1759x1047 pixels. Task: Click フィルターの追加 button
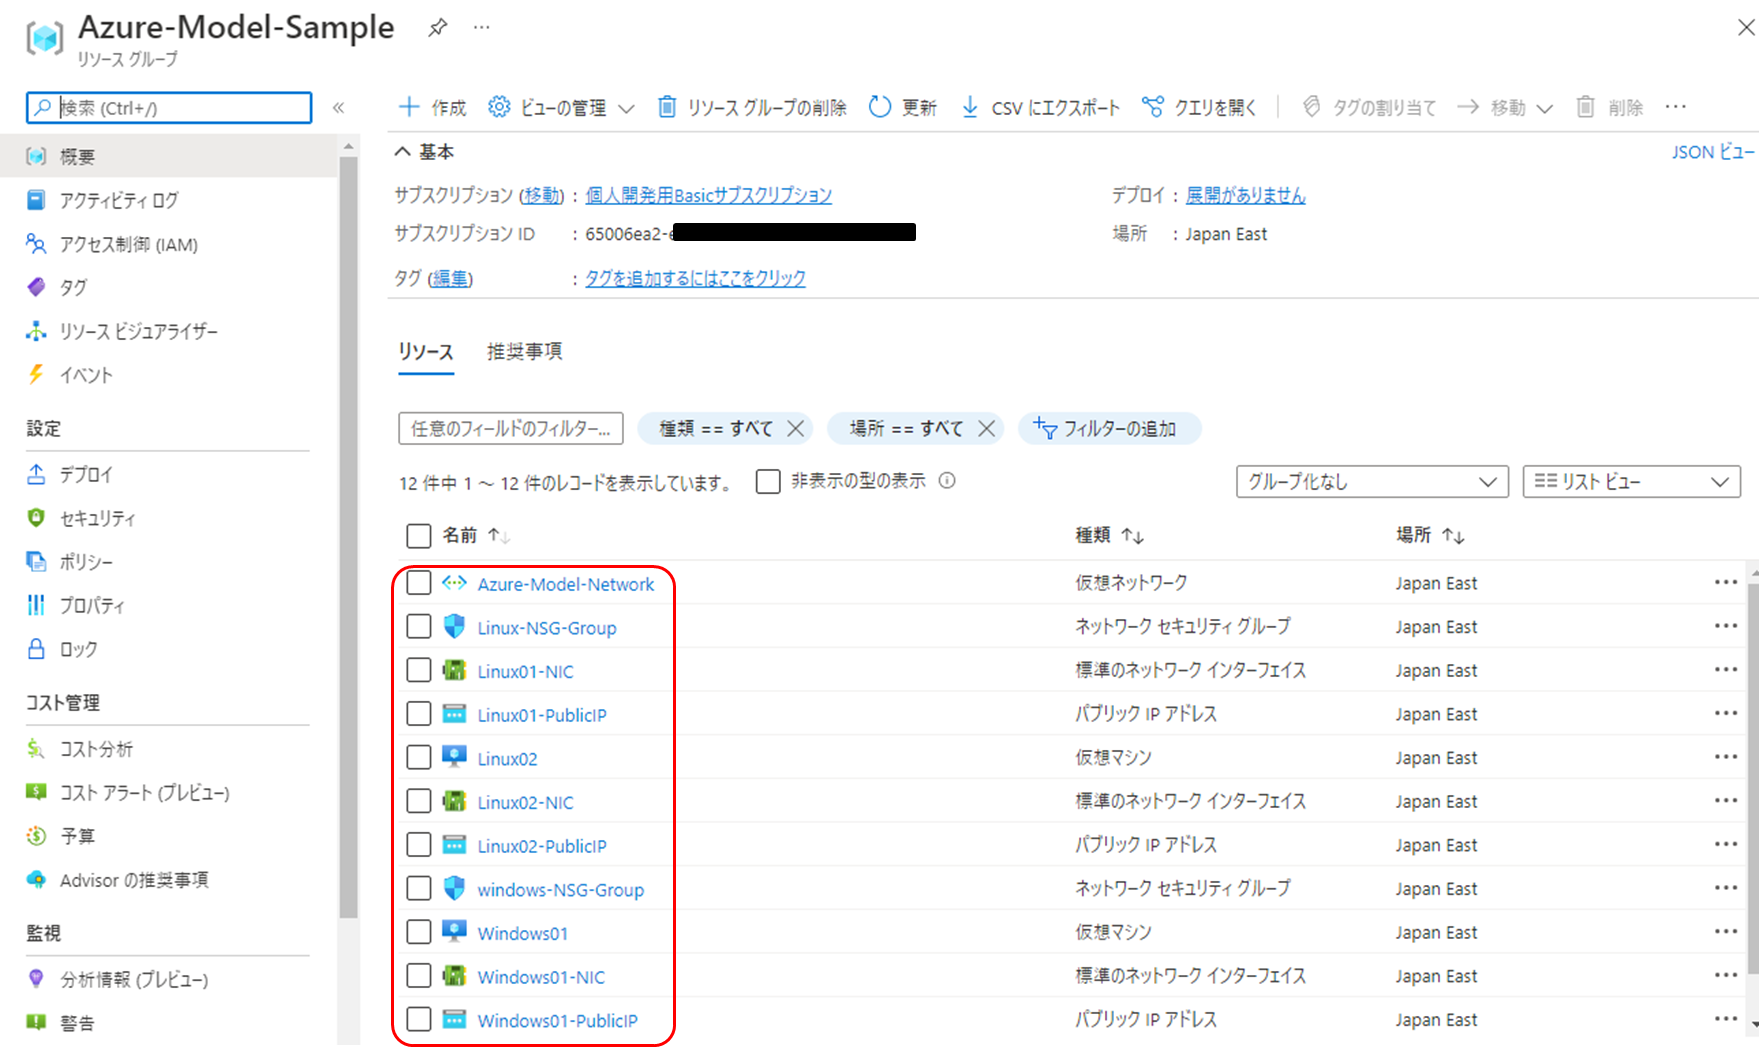pos(1109,428)
